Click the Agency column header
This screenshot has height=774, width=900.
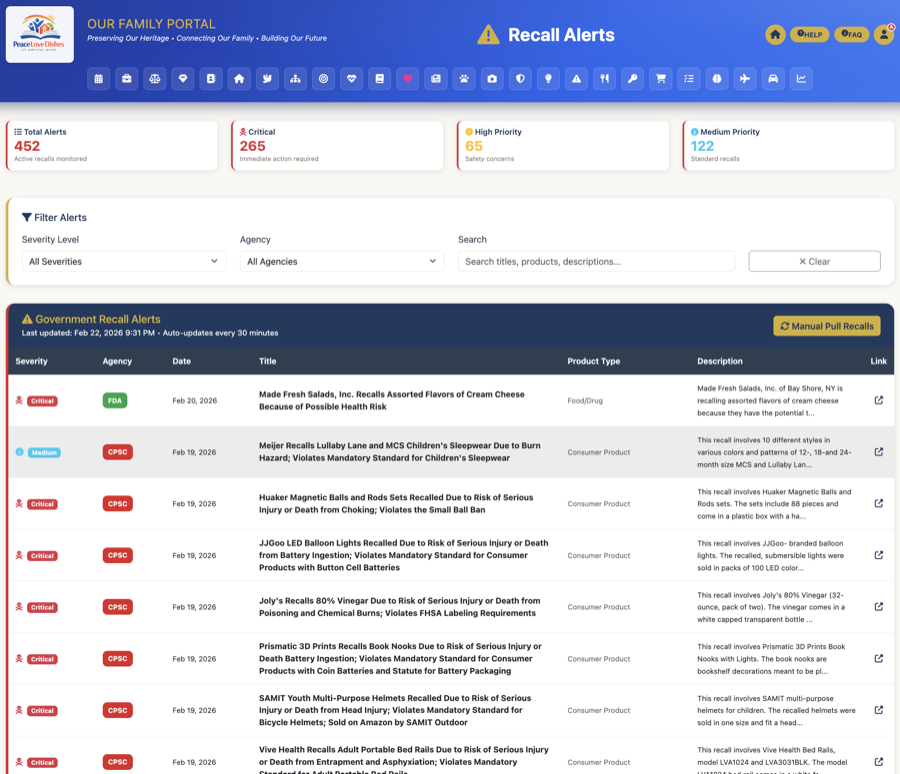tap(117, 361)
